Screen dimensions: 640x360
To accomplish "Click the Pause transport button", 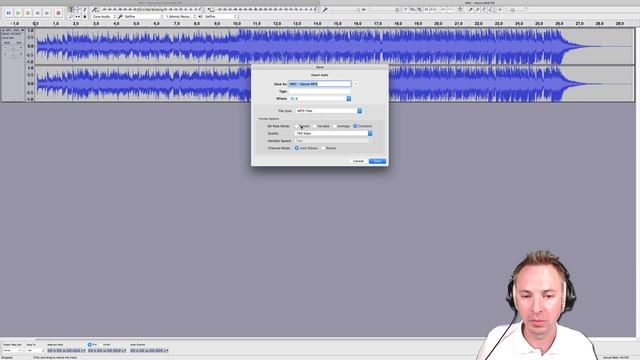I will point(8,13).
